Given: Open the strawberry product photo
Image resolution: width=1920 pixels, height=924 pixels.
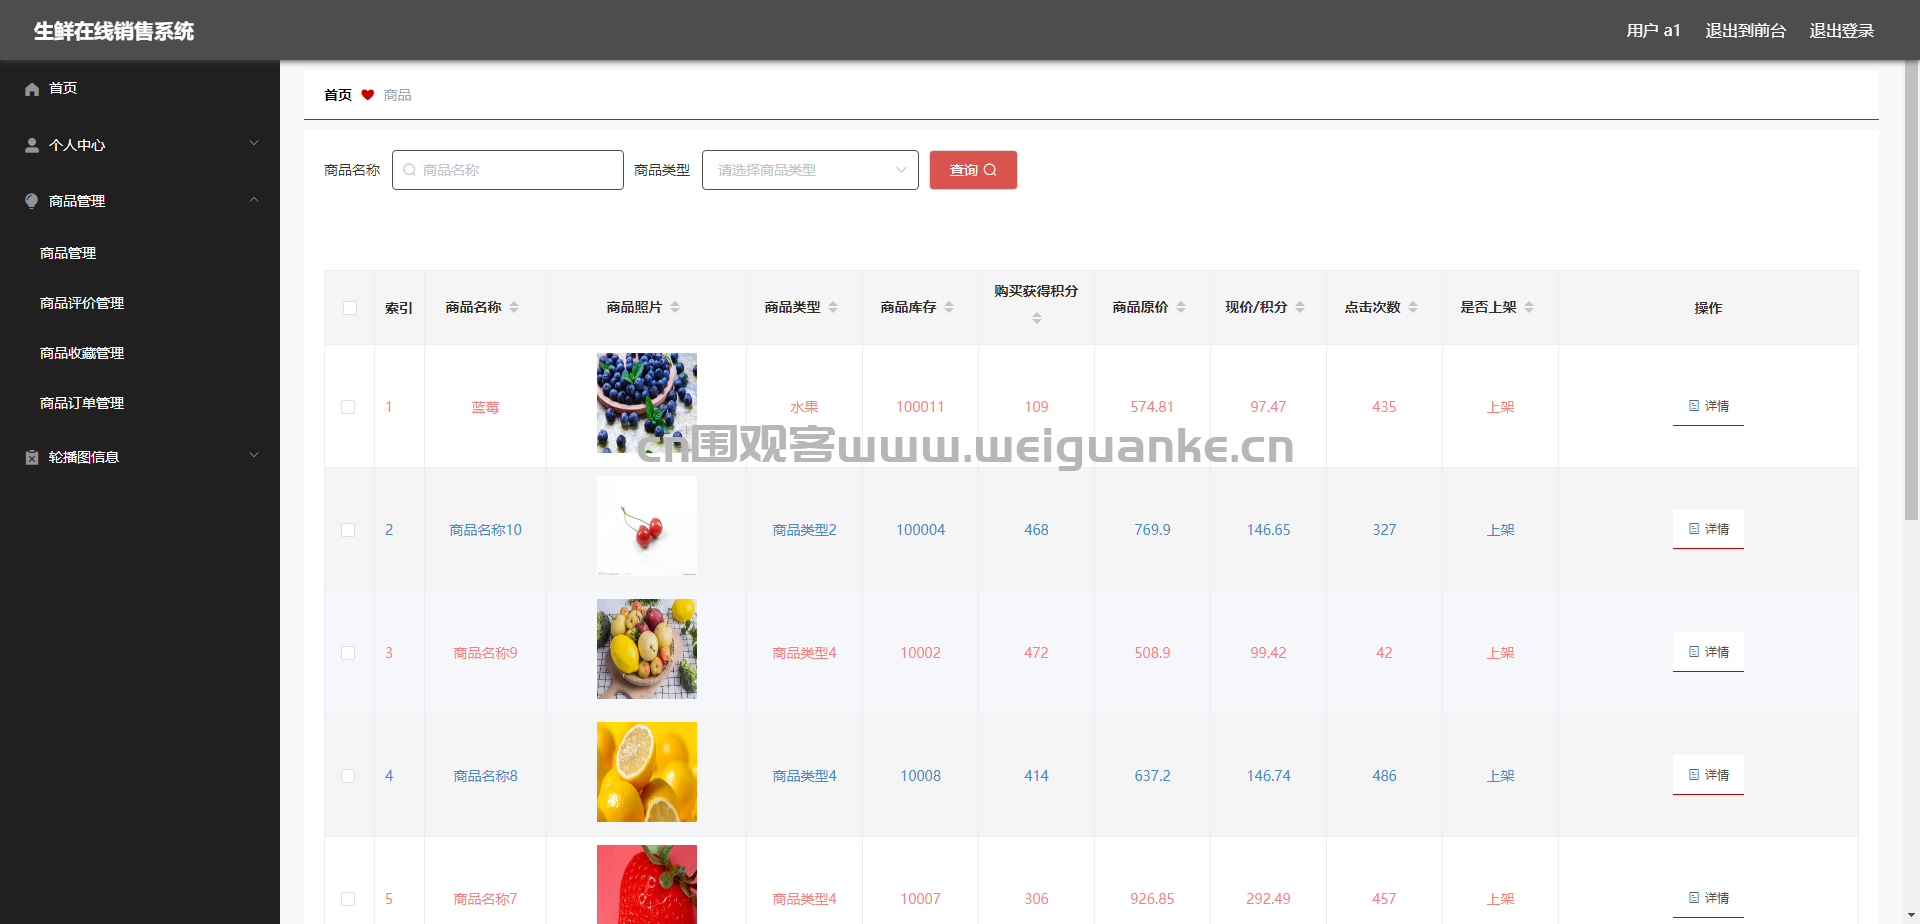Looking at the screenshot, I should [x=647, y=885].
